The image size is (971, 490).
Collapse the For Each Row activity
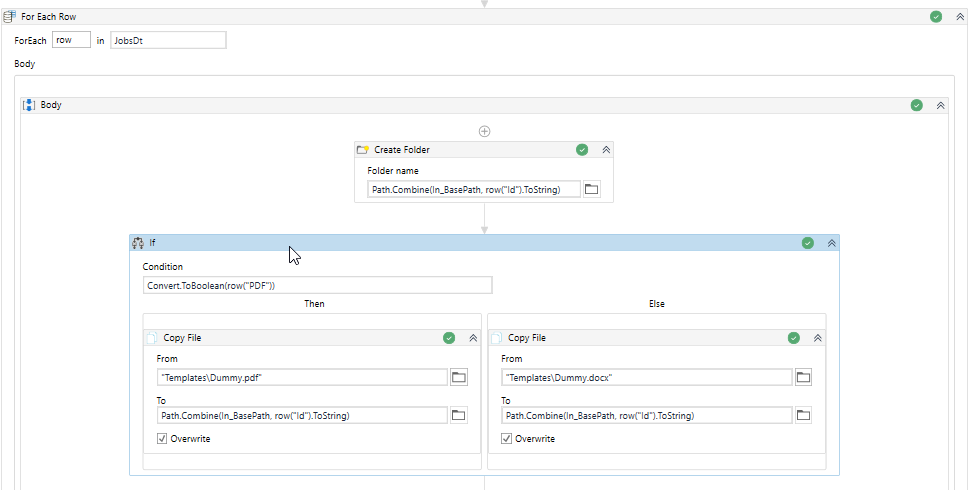pyautogui.click(x=960, y=17)
